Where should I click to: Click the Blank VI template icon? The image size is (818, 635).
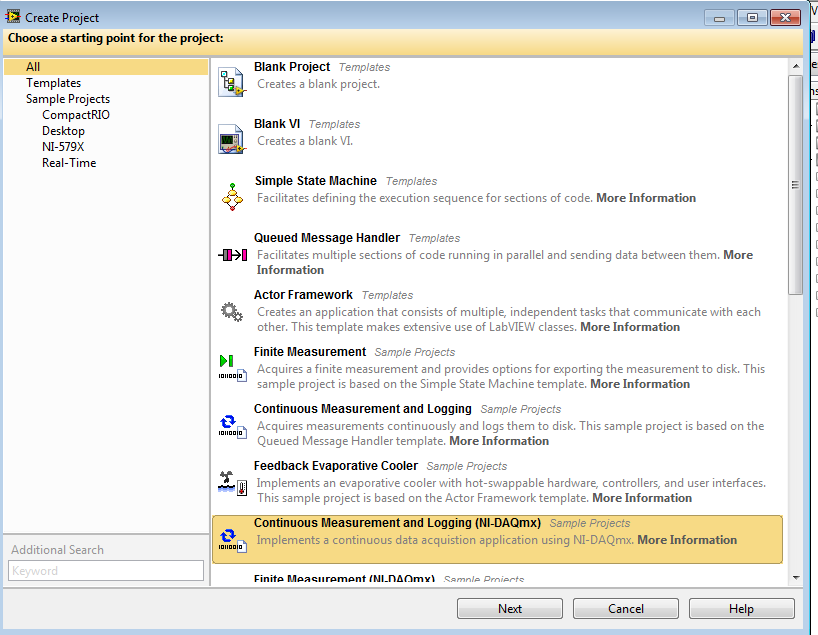(x=232, y=139)
